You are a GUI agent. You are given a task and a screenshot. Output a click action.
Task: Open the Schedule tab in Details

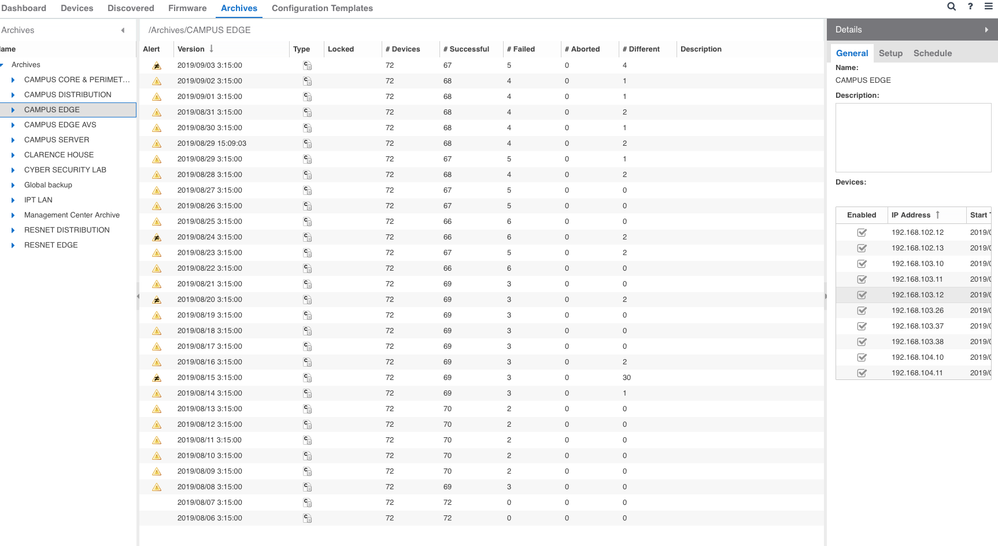coord(932,53)
